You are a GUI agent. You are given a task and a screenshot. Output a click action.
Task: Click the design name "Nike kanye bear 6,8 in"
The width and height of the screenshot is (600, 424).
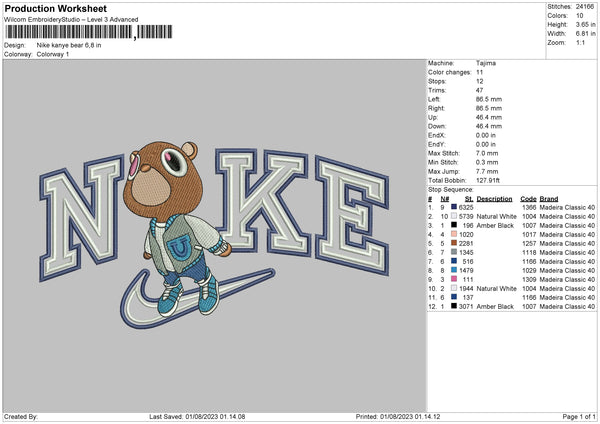tap(69, 45)
